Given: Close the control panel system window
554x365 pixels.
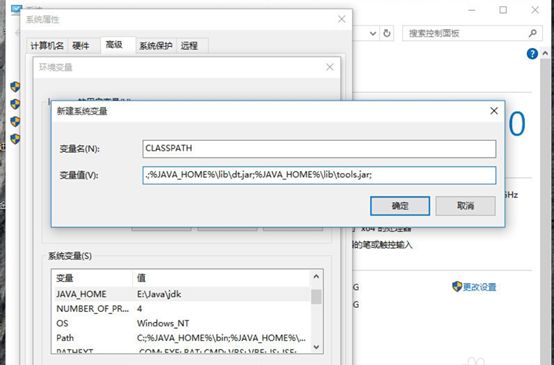Looking at the screenshot, I should (x=535, y=10).
